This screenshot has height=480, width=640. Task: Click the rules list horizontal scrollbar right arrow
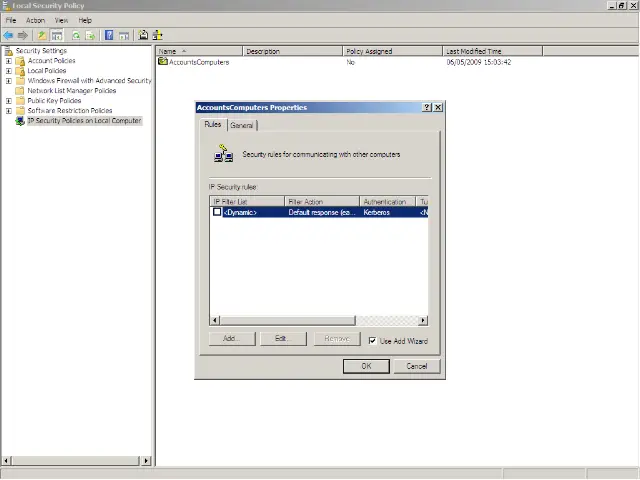click(423, 320)
